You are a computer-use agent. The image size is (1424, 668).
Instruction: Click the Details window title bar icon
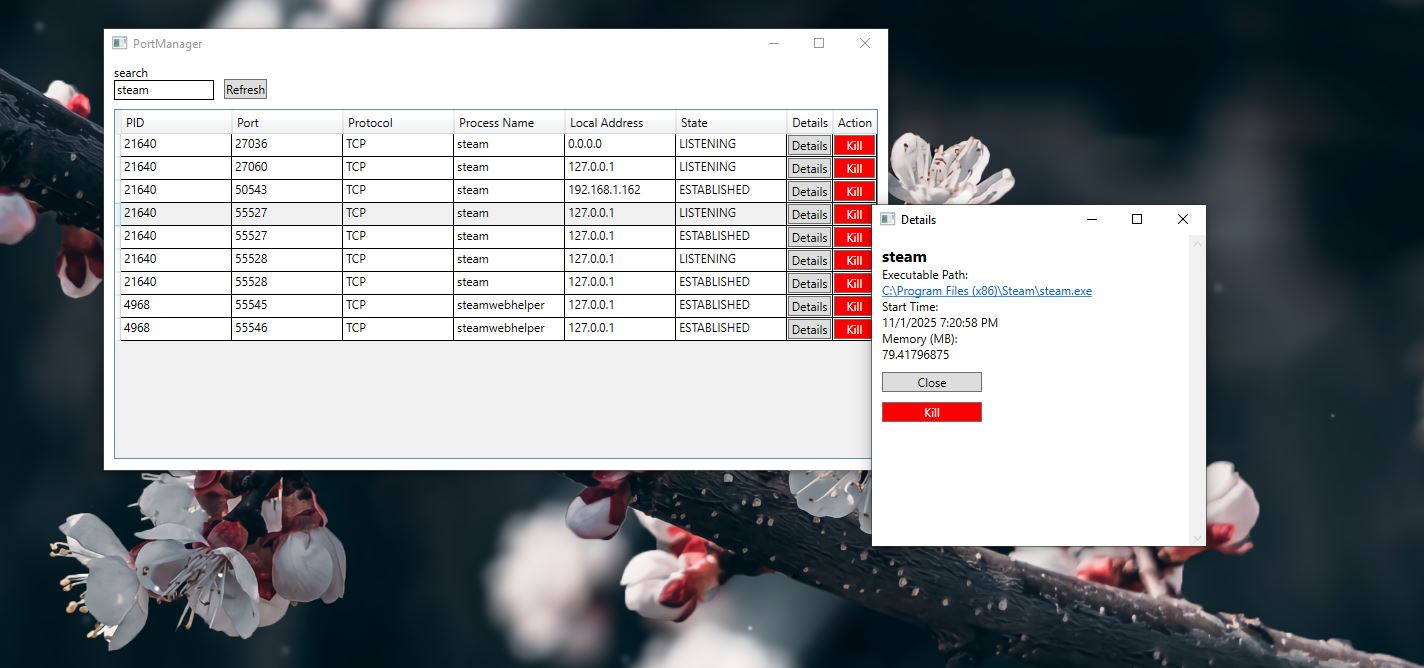pos(887,219)
